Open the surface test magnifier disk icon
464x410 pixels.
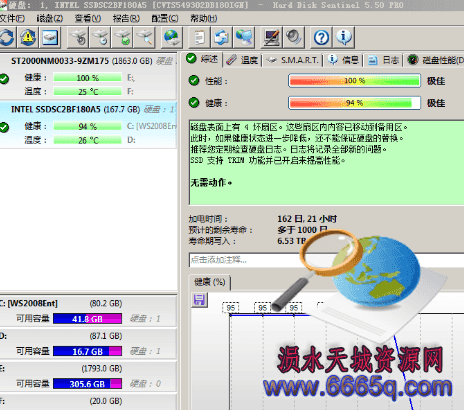145,37
